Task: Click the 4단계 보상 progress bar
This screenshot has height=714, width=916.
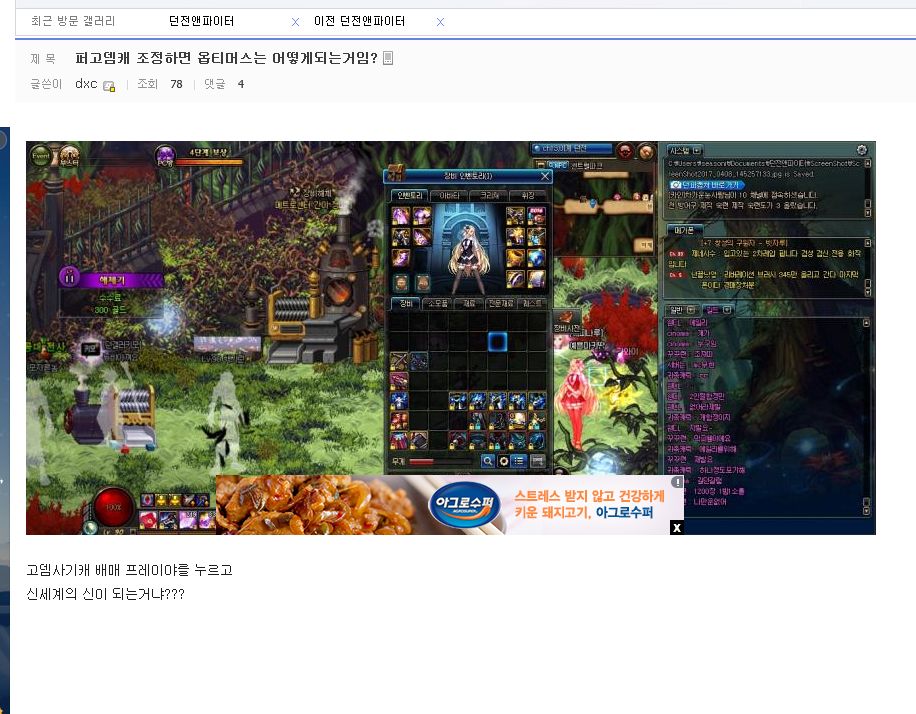Action: pos(209,162)
